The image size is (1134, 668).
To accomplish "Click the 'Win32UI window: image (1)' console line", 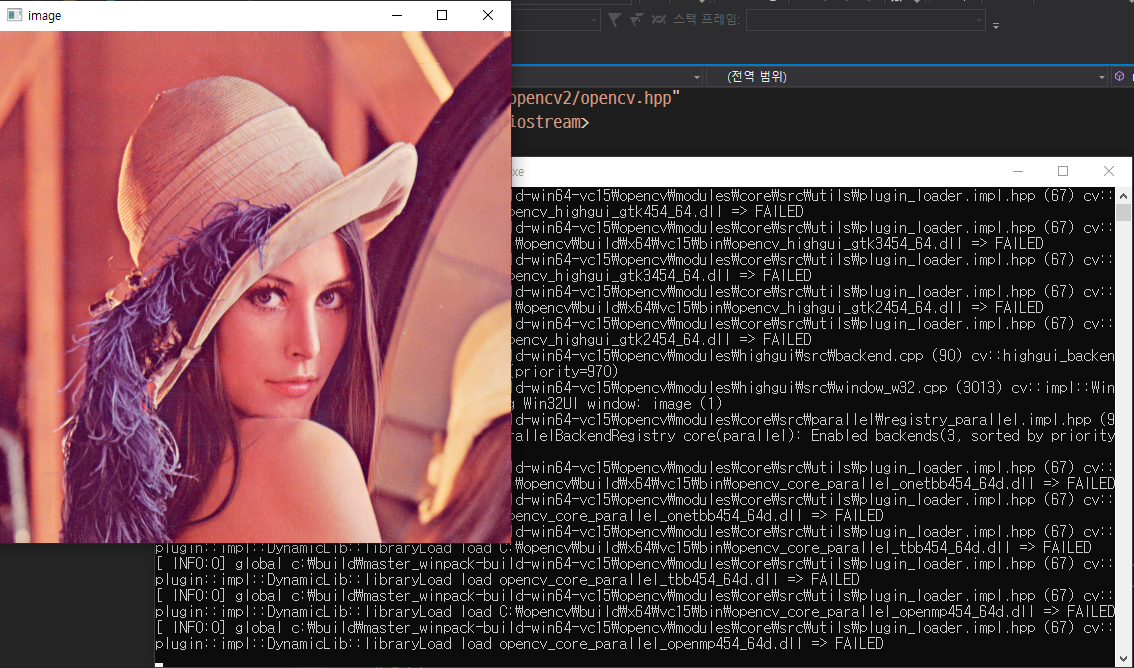I will [x=617, y=403].
